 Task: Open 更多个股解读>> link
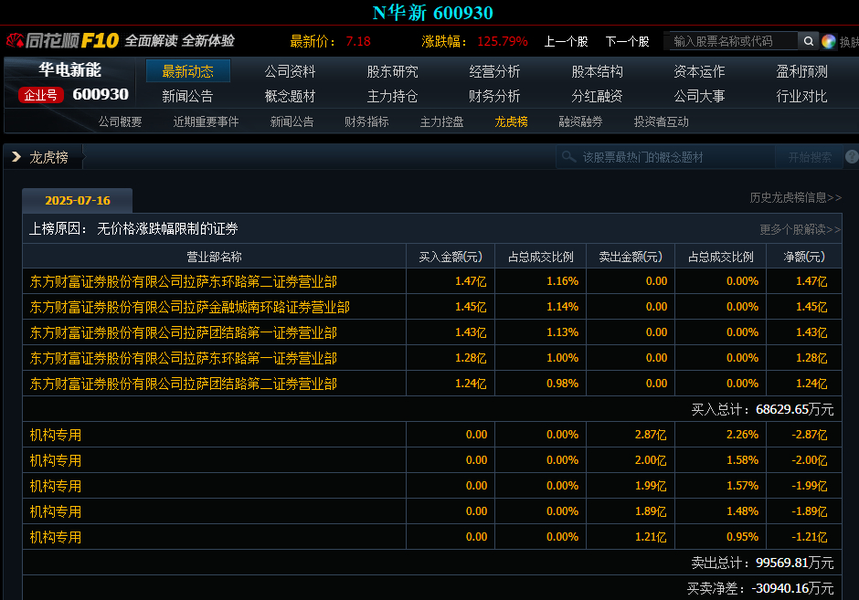pos(800,229)
